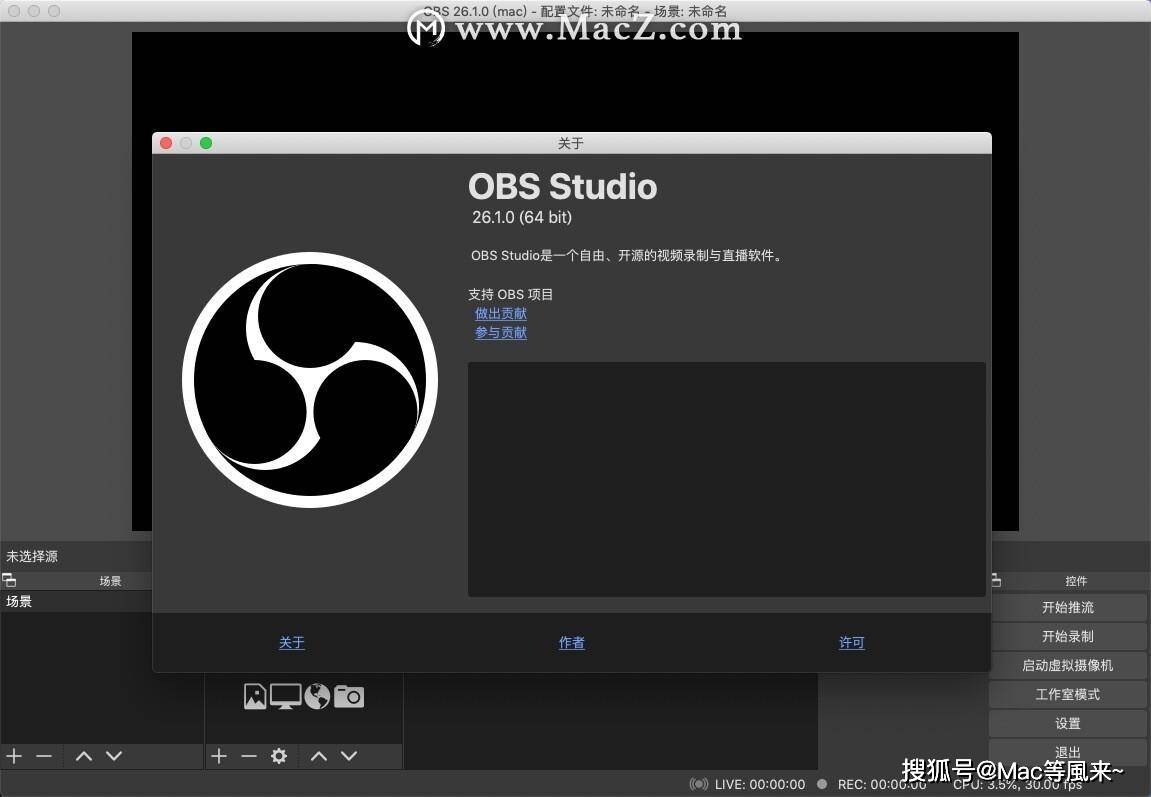
Task: Close the 关于 (About) dialog with red button
Action: tap(166, 143)
